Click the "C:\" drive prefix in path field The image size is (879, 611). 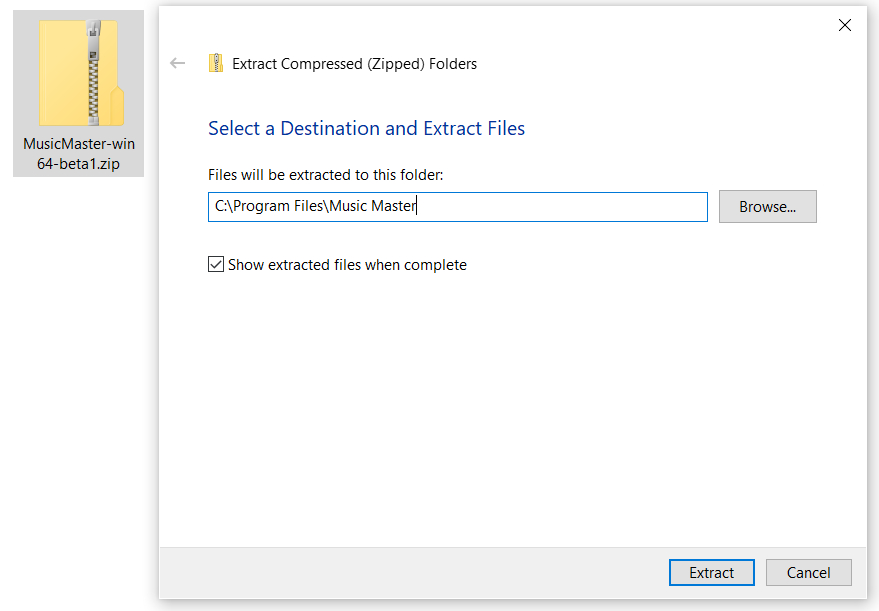223,207
